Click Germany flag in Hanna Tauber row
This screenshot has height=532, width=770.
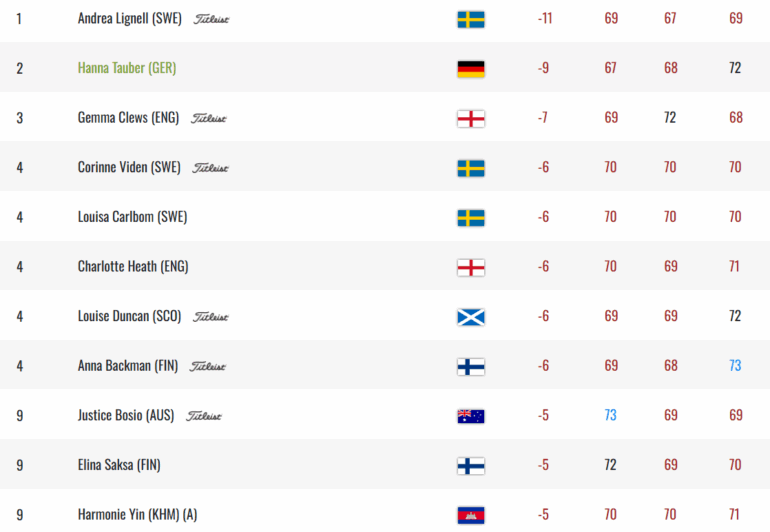point(471,68)
